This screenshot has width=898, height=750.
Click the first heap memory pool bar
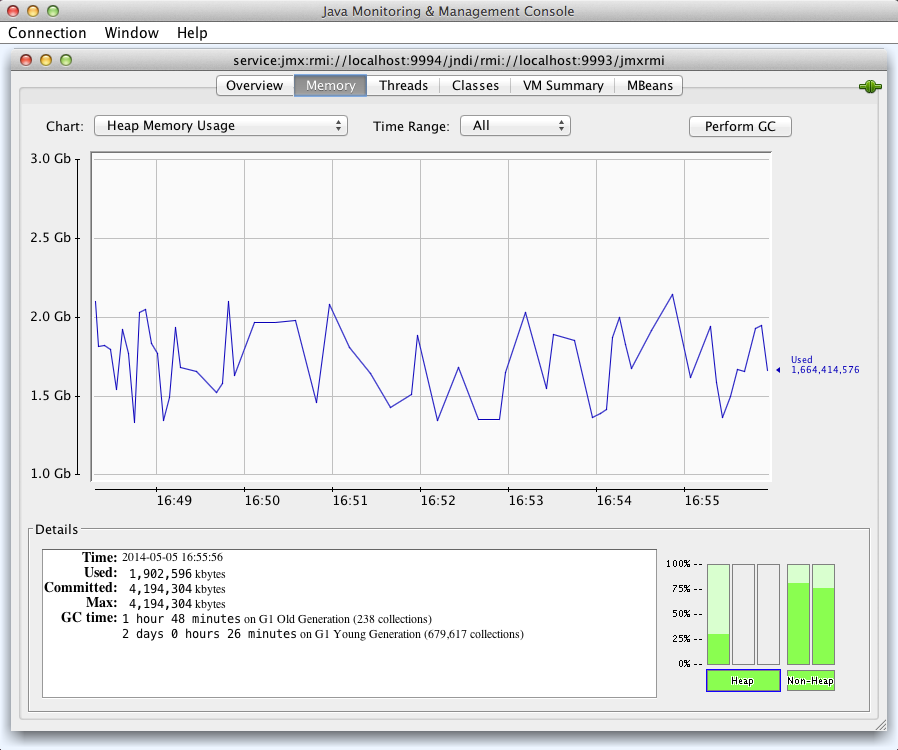[718, 614]
